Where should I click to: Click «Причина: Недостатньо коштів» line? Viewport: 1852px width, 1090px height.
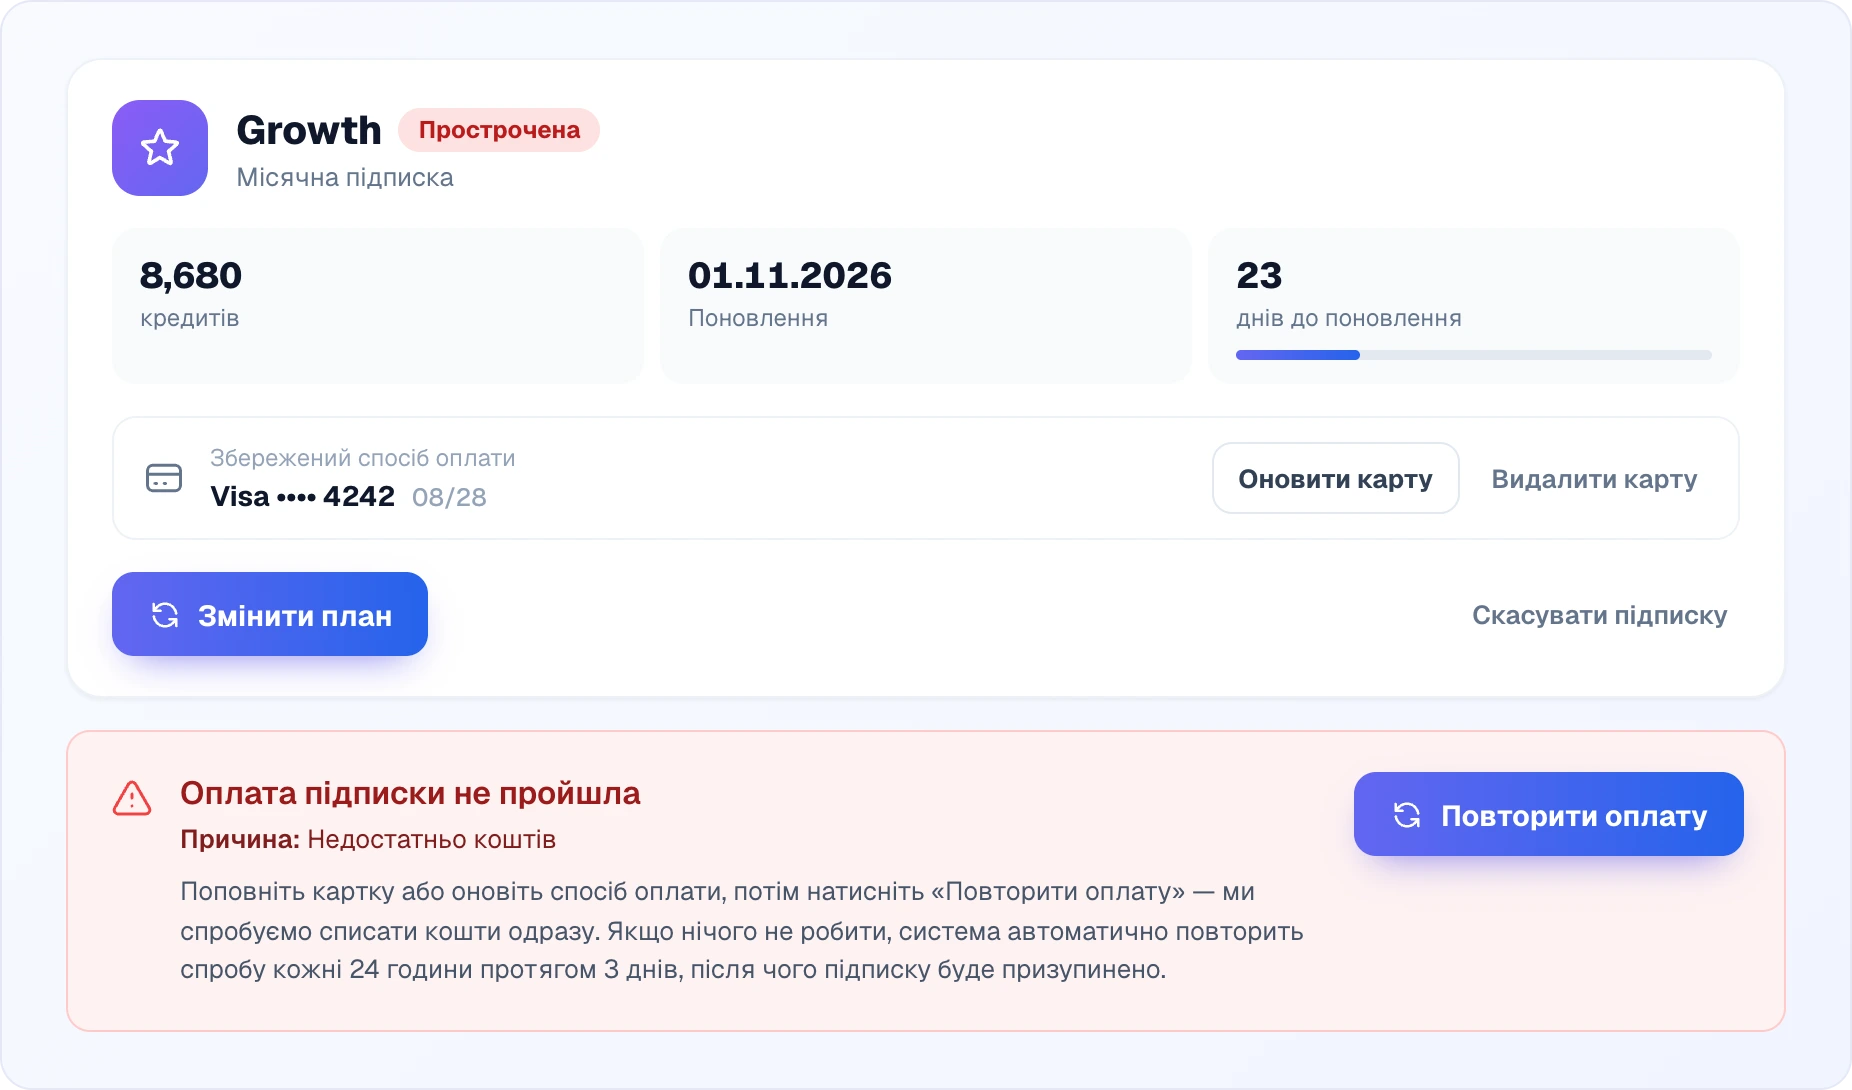pyautogui.click(x=368, y=839)
